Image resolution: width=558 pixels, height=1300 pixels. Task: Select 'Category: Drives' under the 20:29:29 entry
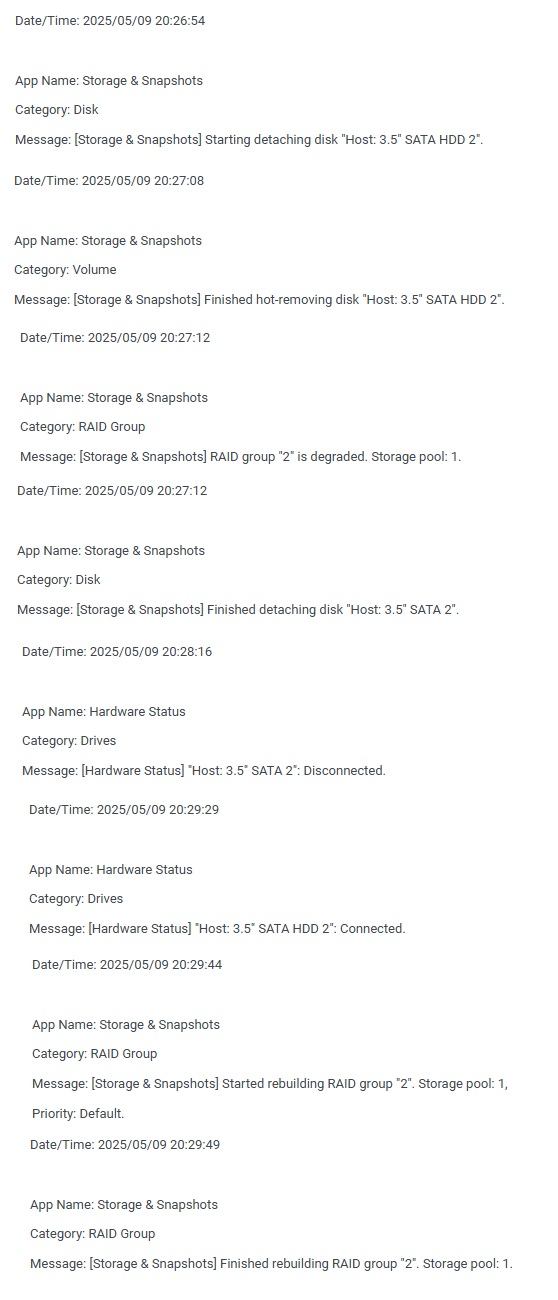point(76,899)
